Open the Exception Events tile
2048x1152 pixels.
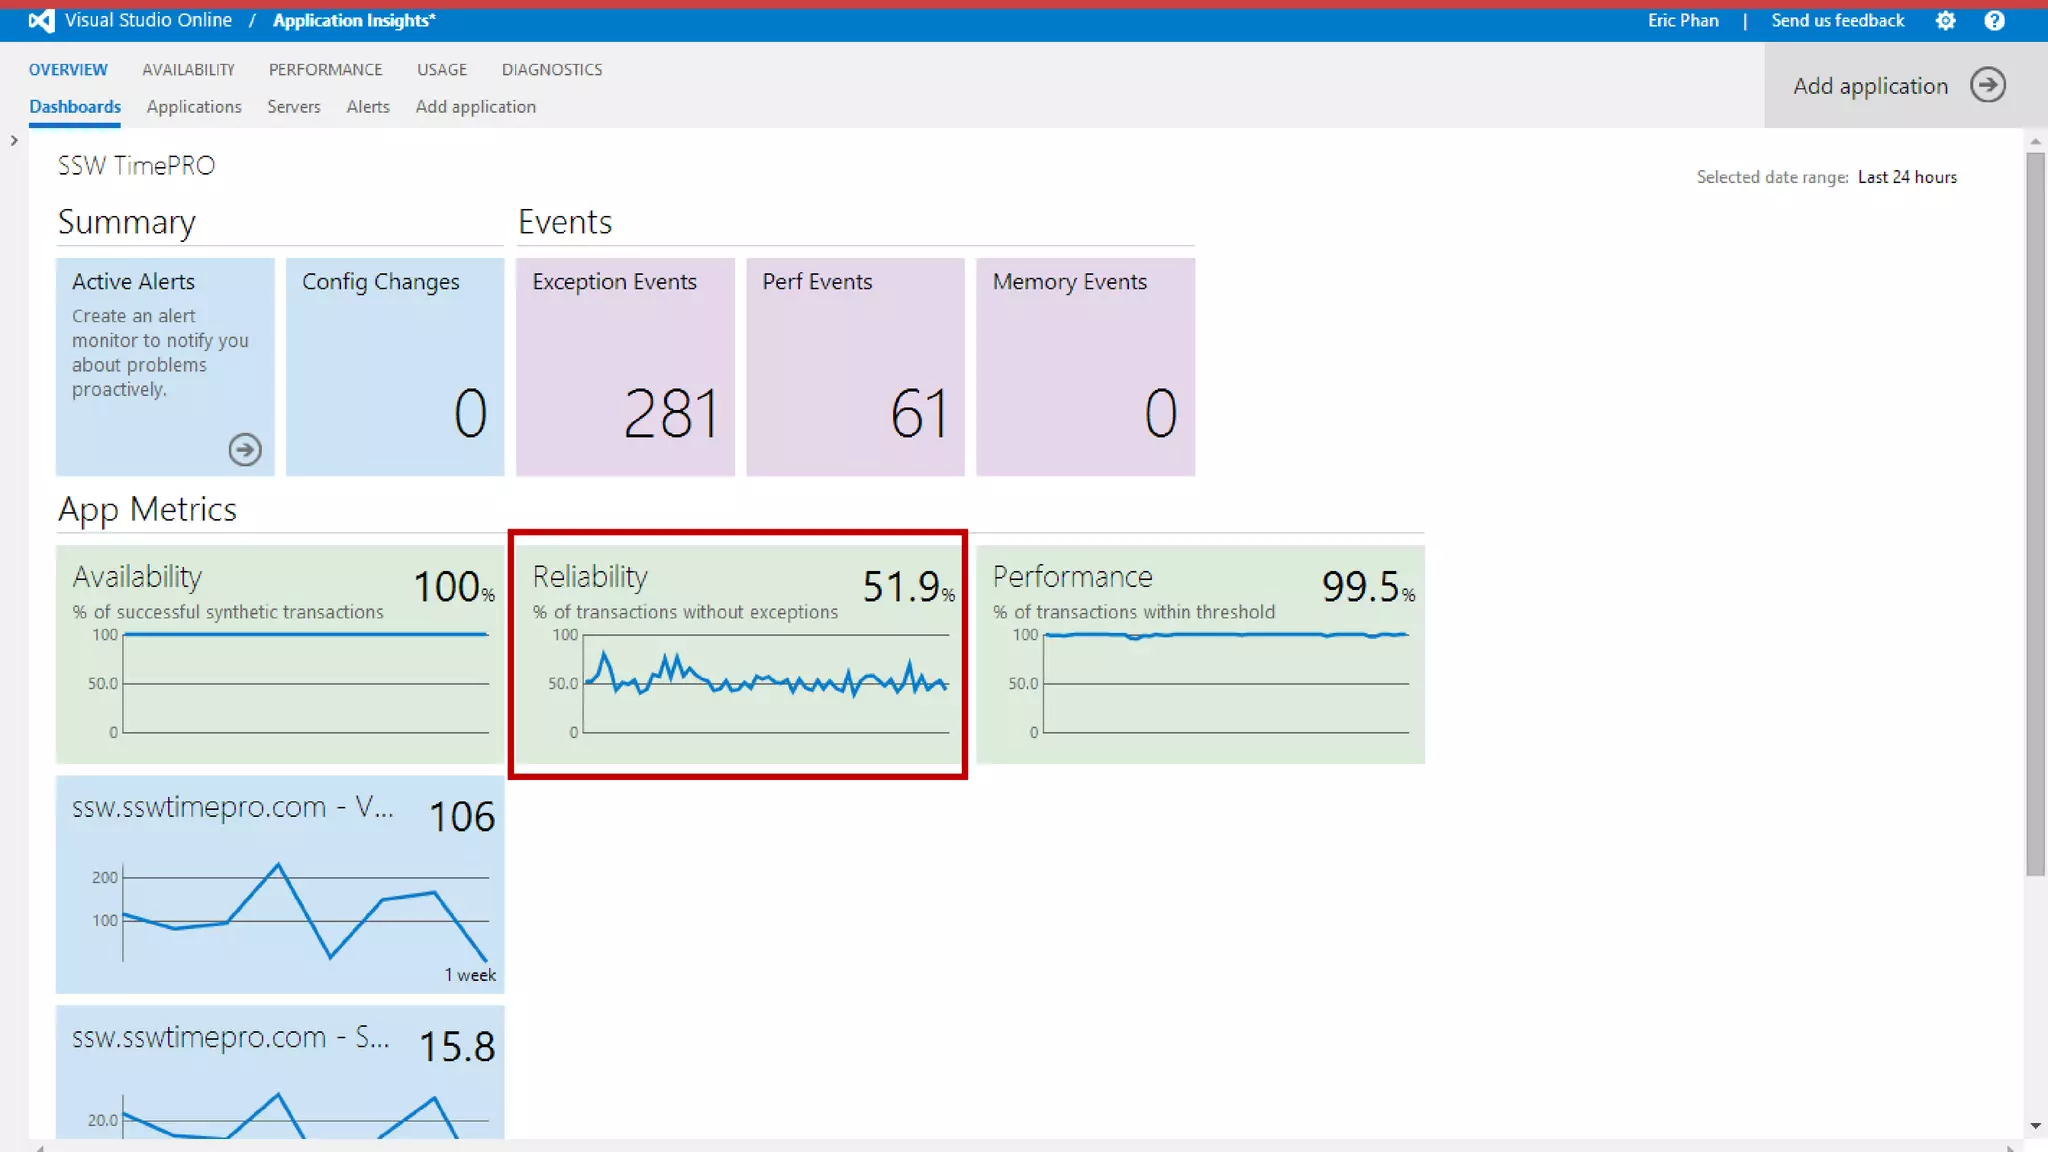(625, 366)
